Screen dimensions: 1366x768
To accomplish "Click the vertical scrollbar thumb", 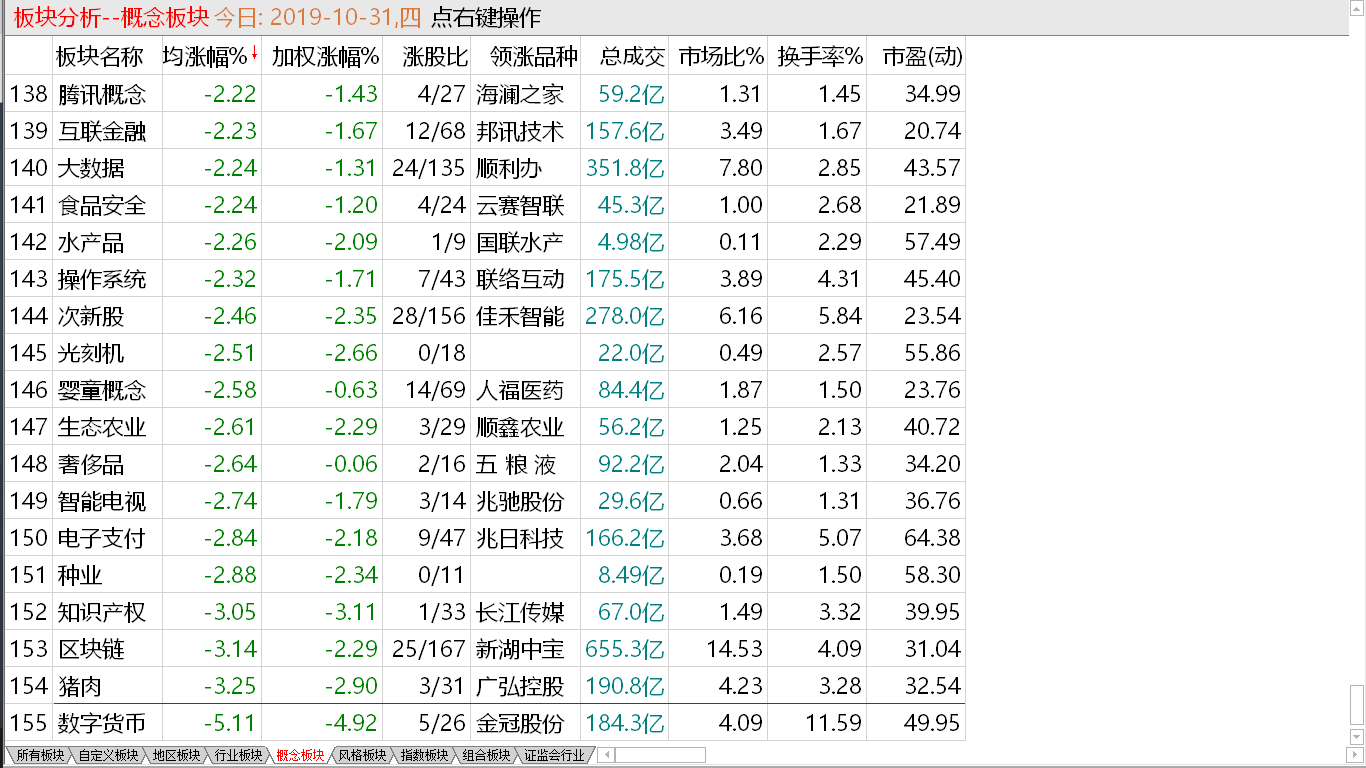I will pos(1356,704).
